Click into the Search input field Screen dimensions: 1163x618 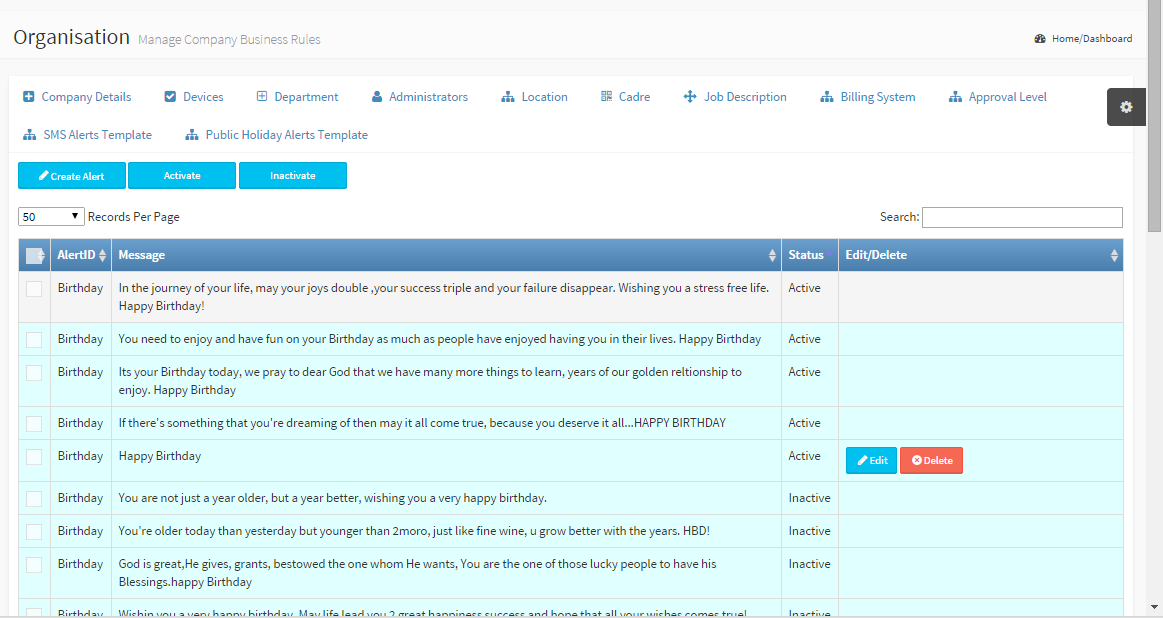pos(1021,217)
